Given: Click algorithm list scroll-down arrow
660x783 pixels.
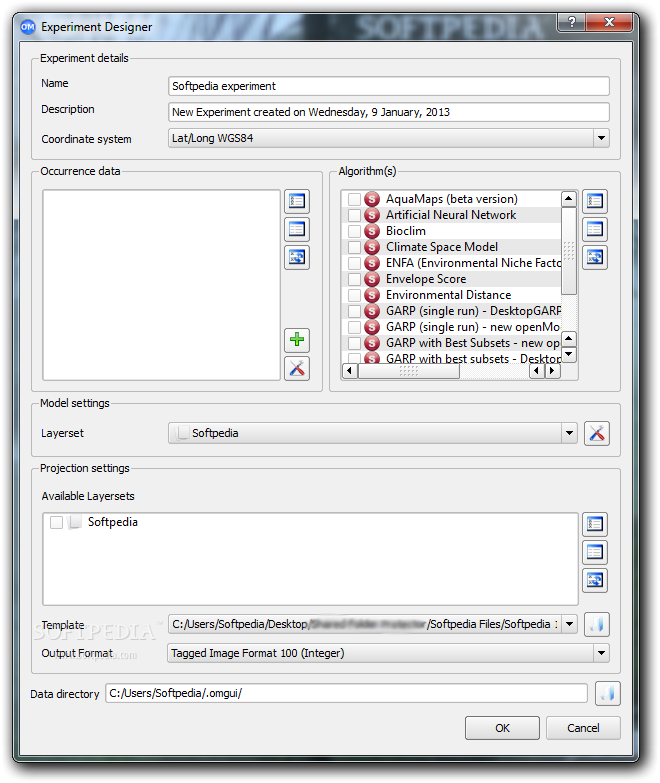Looking at the screenshot, I should click(569, 355).
